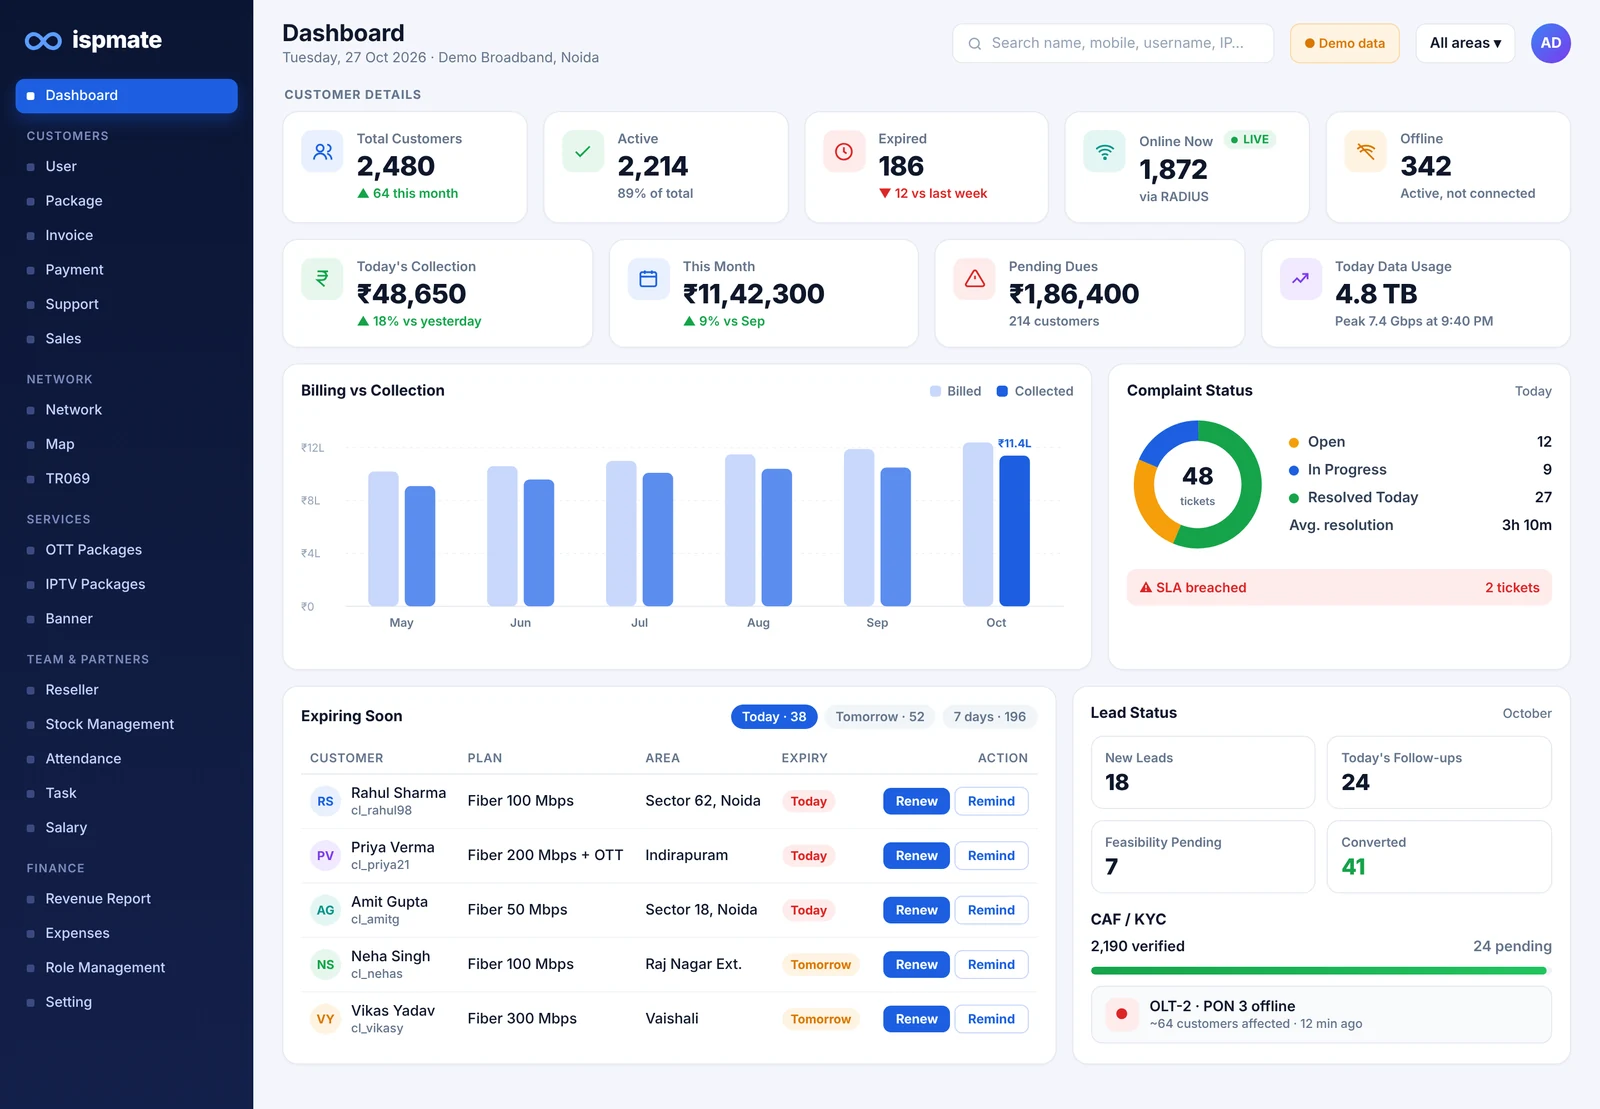Viewport: 1600px width, 1109px height.
Task: Switch to Tomorrow · 52 expiring filter
Action: 880,717
